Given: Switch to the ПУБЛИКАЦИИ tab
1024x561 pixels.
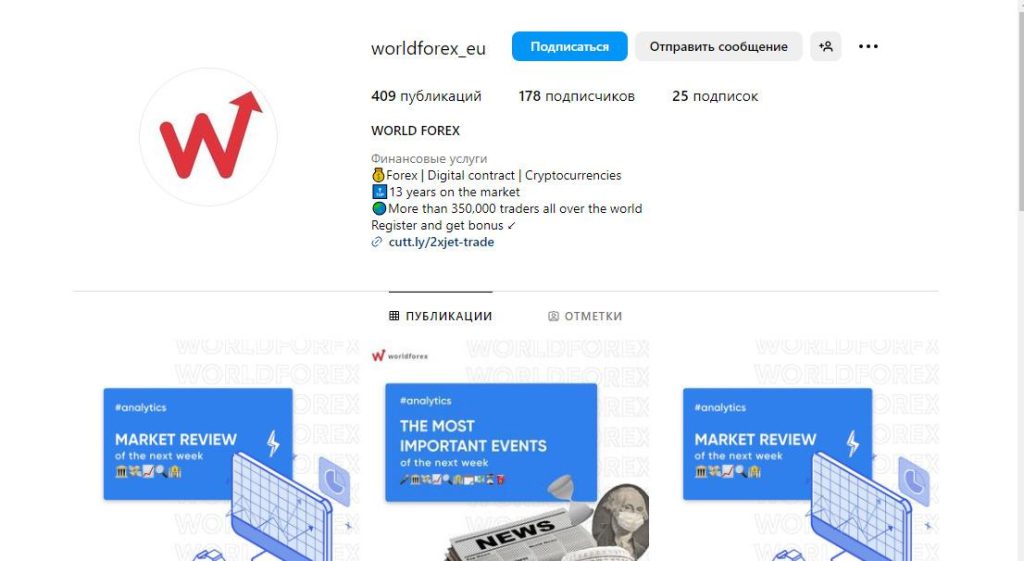Looking at the screenshot, I should point(441,316).
